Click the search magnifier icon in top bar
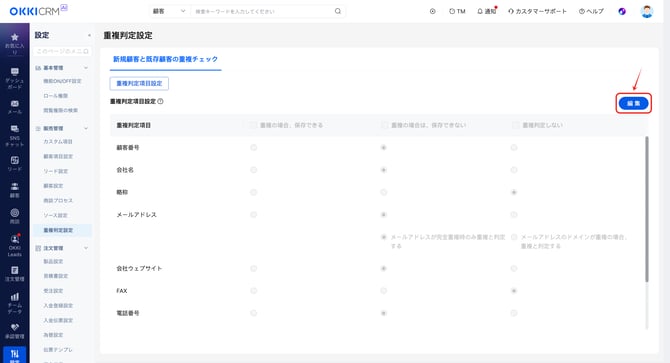The height and width of the screenshot is (363, 670). tap(338, 11)
